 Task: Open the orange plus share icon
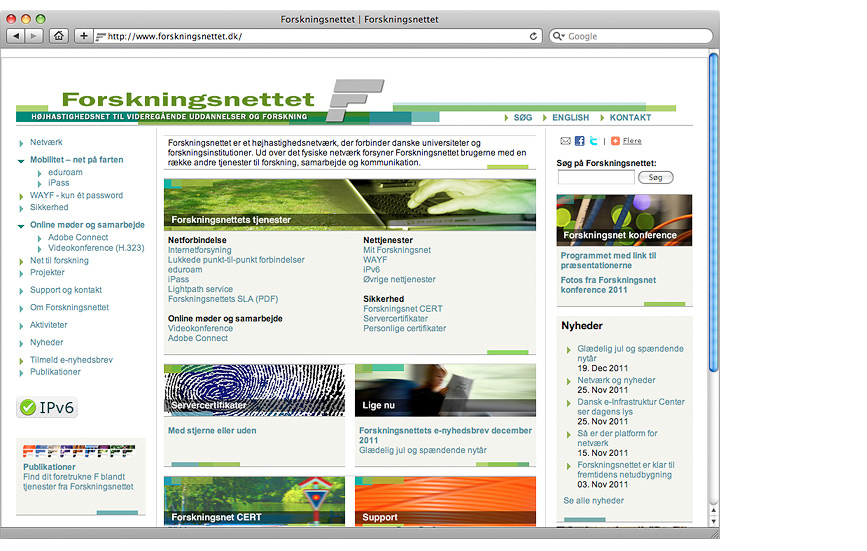pos(615,141)
